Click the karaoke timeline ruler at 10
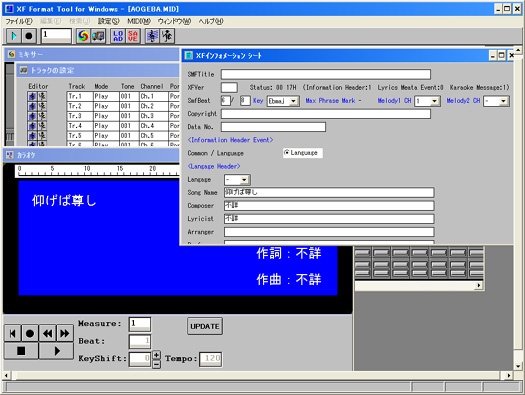This screenshot has height=395, width=525. click(87, 170)
